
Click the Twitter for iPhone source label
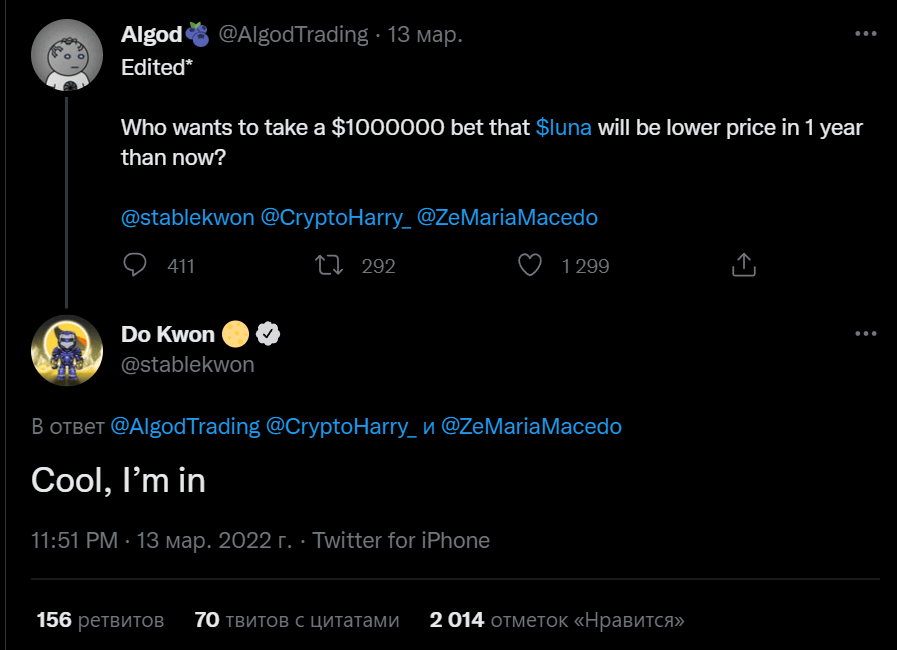(x=401, y=540)
